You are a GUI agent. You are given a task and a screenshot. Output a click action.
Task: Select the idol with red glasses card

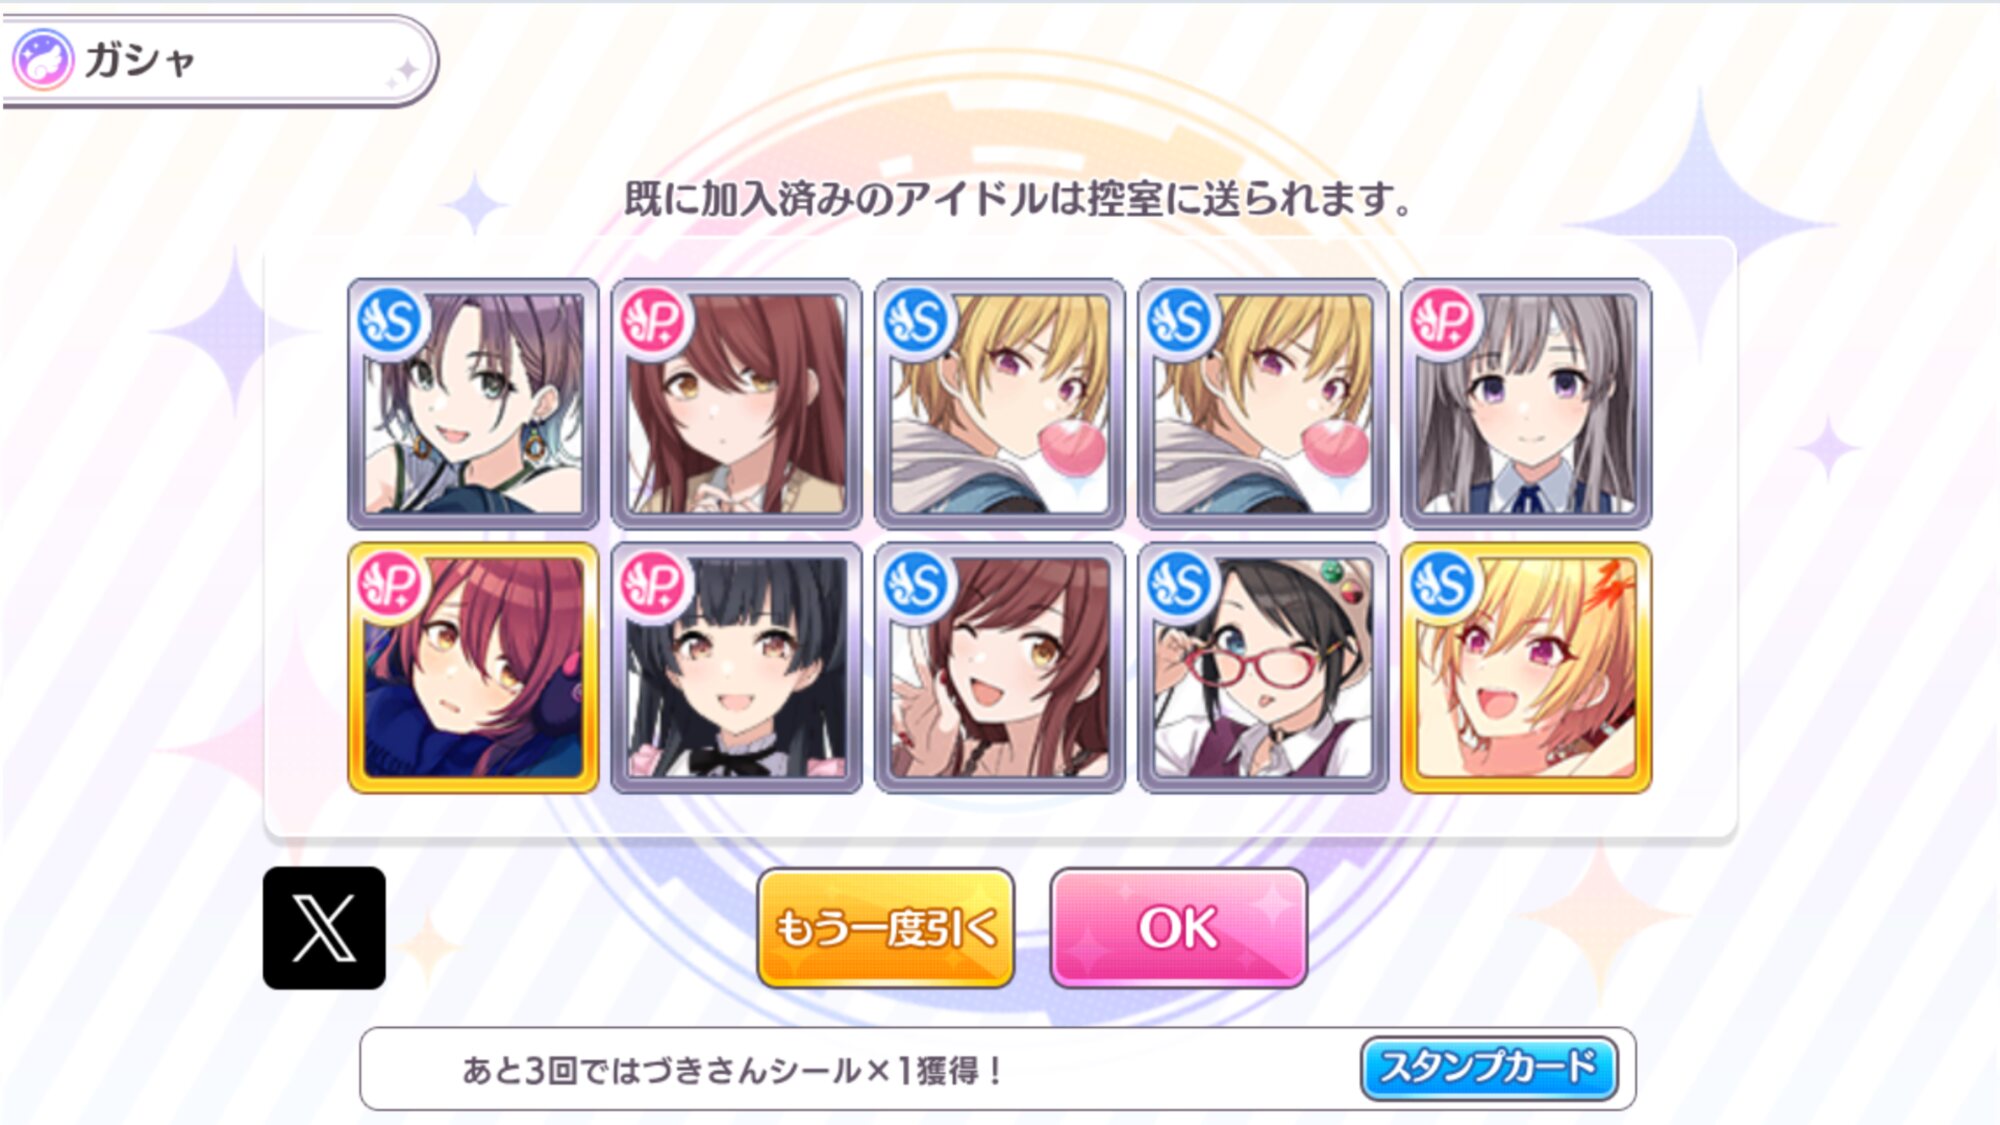click(1263, 668)
